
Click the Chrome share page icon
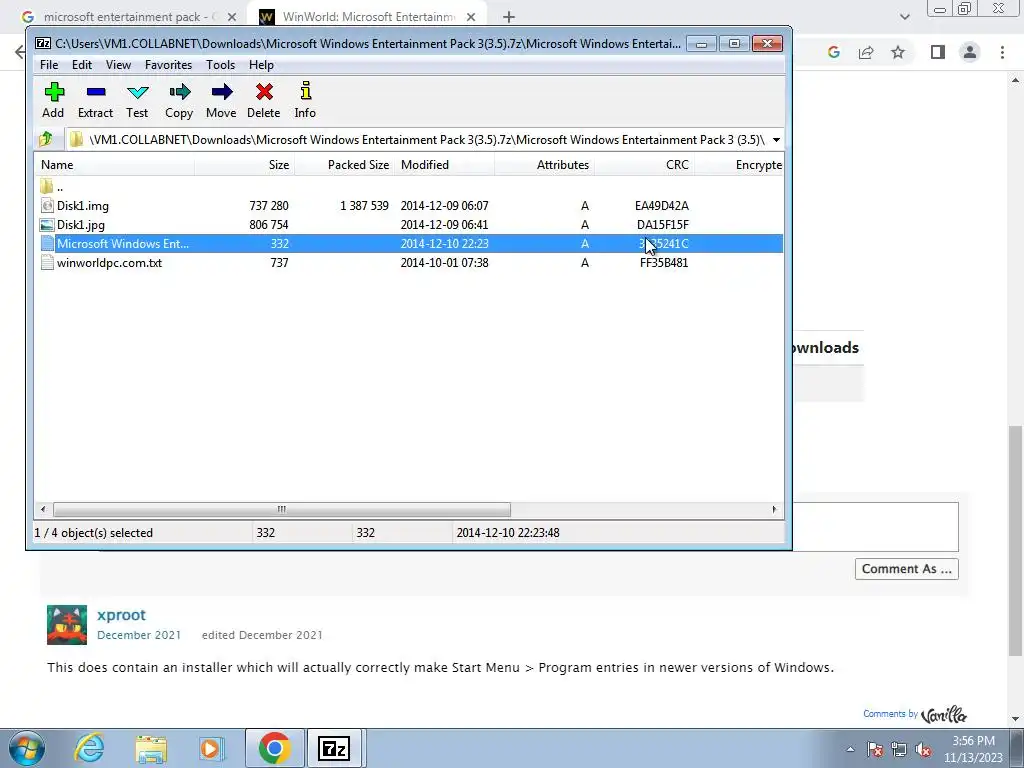coord(866,52)
